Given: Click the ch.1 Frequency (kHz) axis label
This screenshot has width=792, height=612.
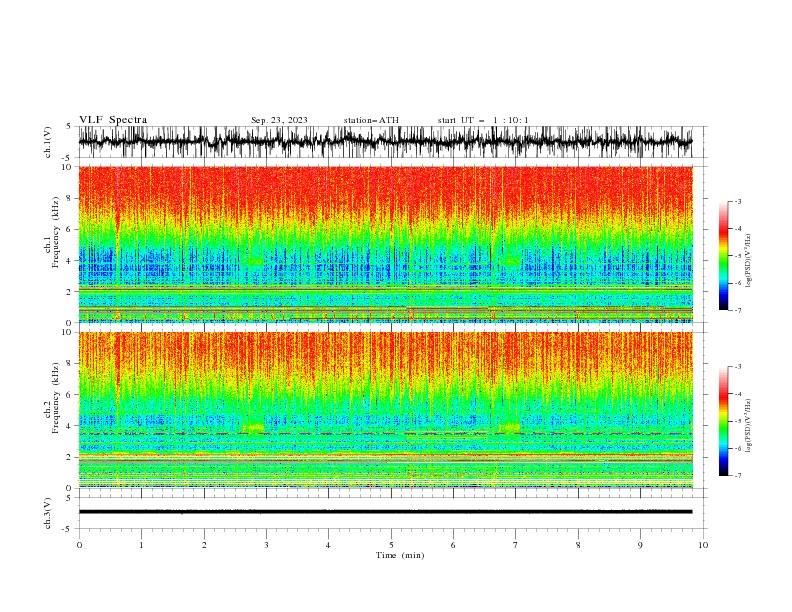Looking at the screenshot, I should [52, 233].
